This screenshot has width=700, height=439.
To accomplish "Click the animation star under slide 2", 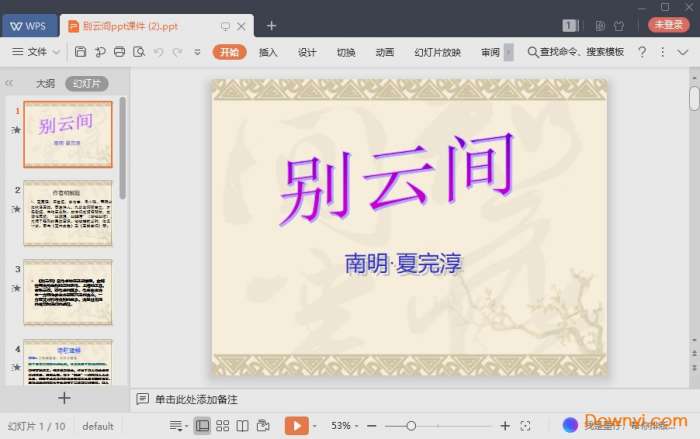I will pos(16,209).
